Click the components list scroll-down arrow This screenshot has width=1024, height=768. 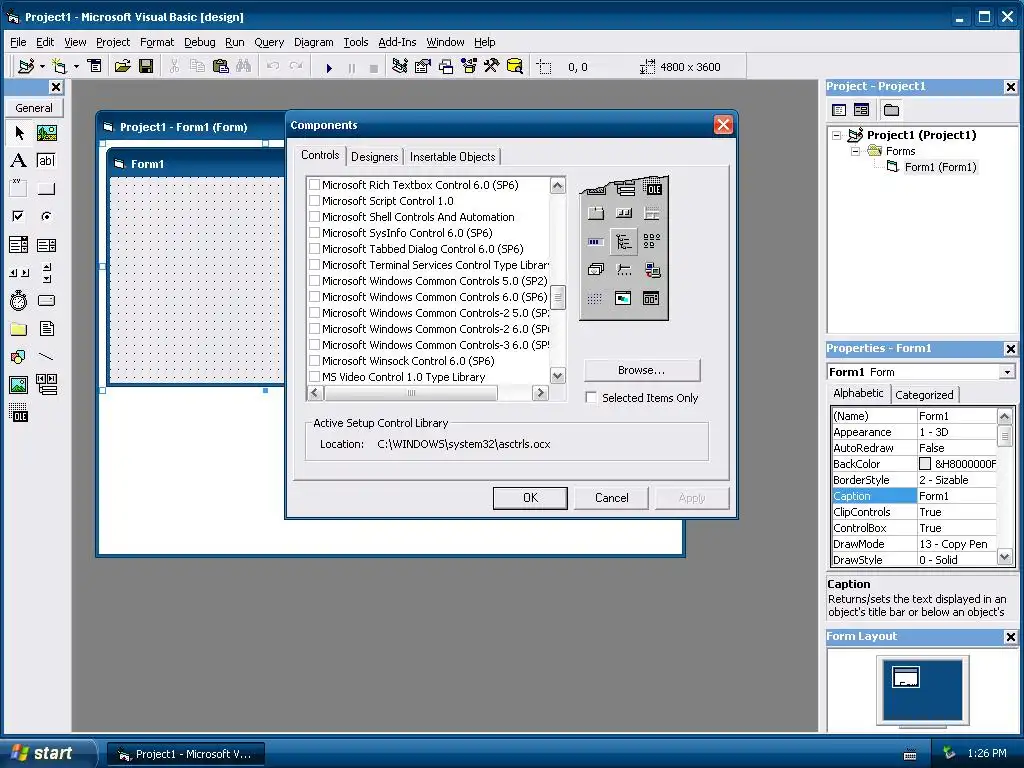[x=558, y=376]
